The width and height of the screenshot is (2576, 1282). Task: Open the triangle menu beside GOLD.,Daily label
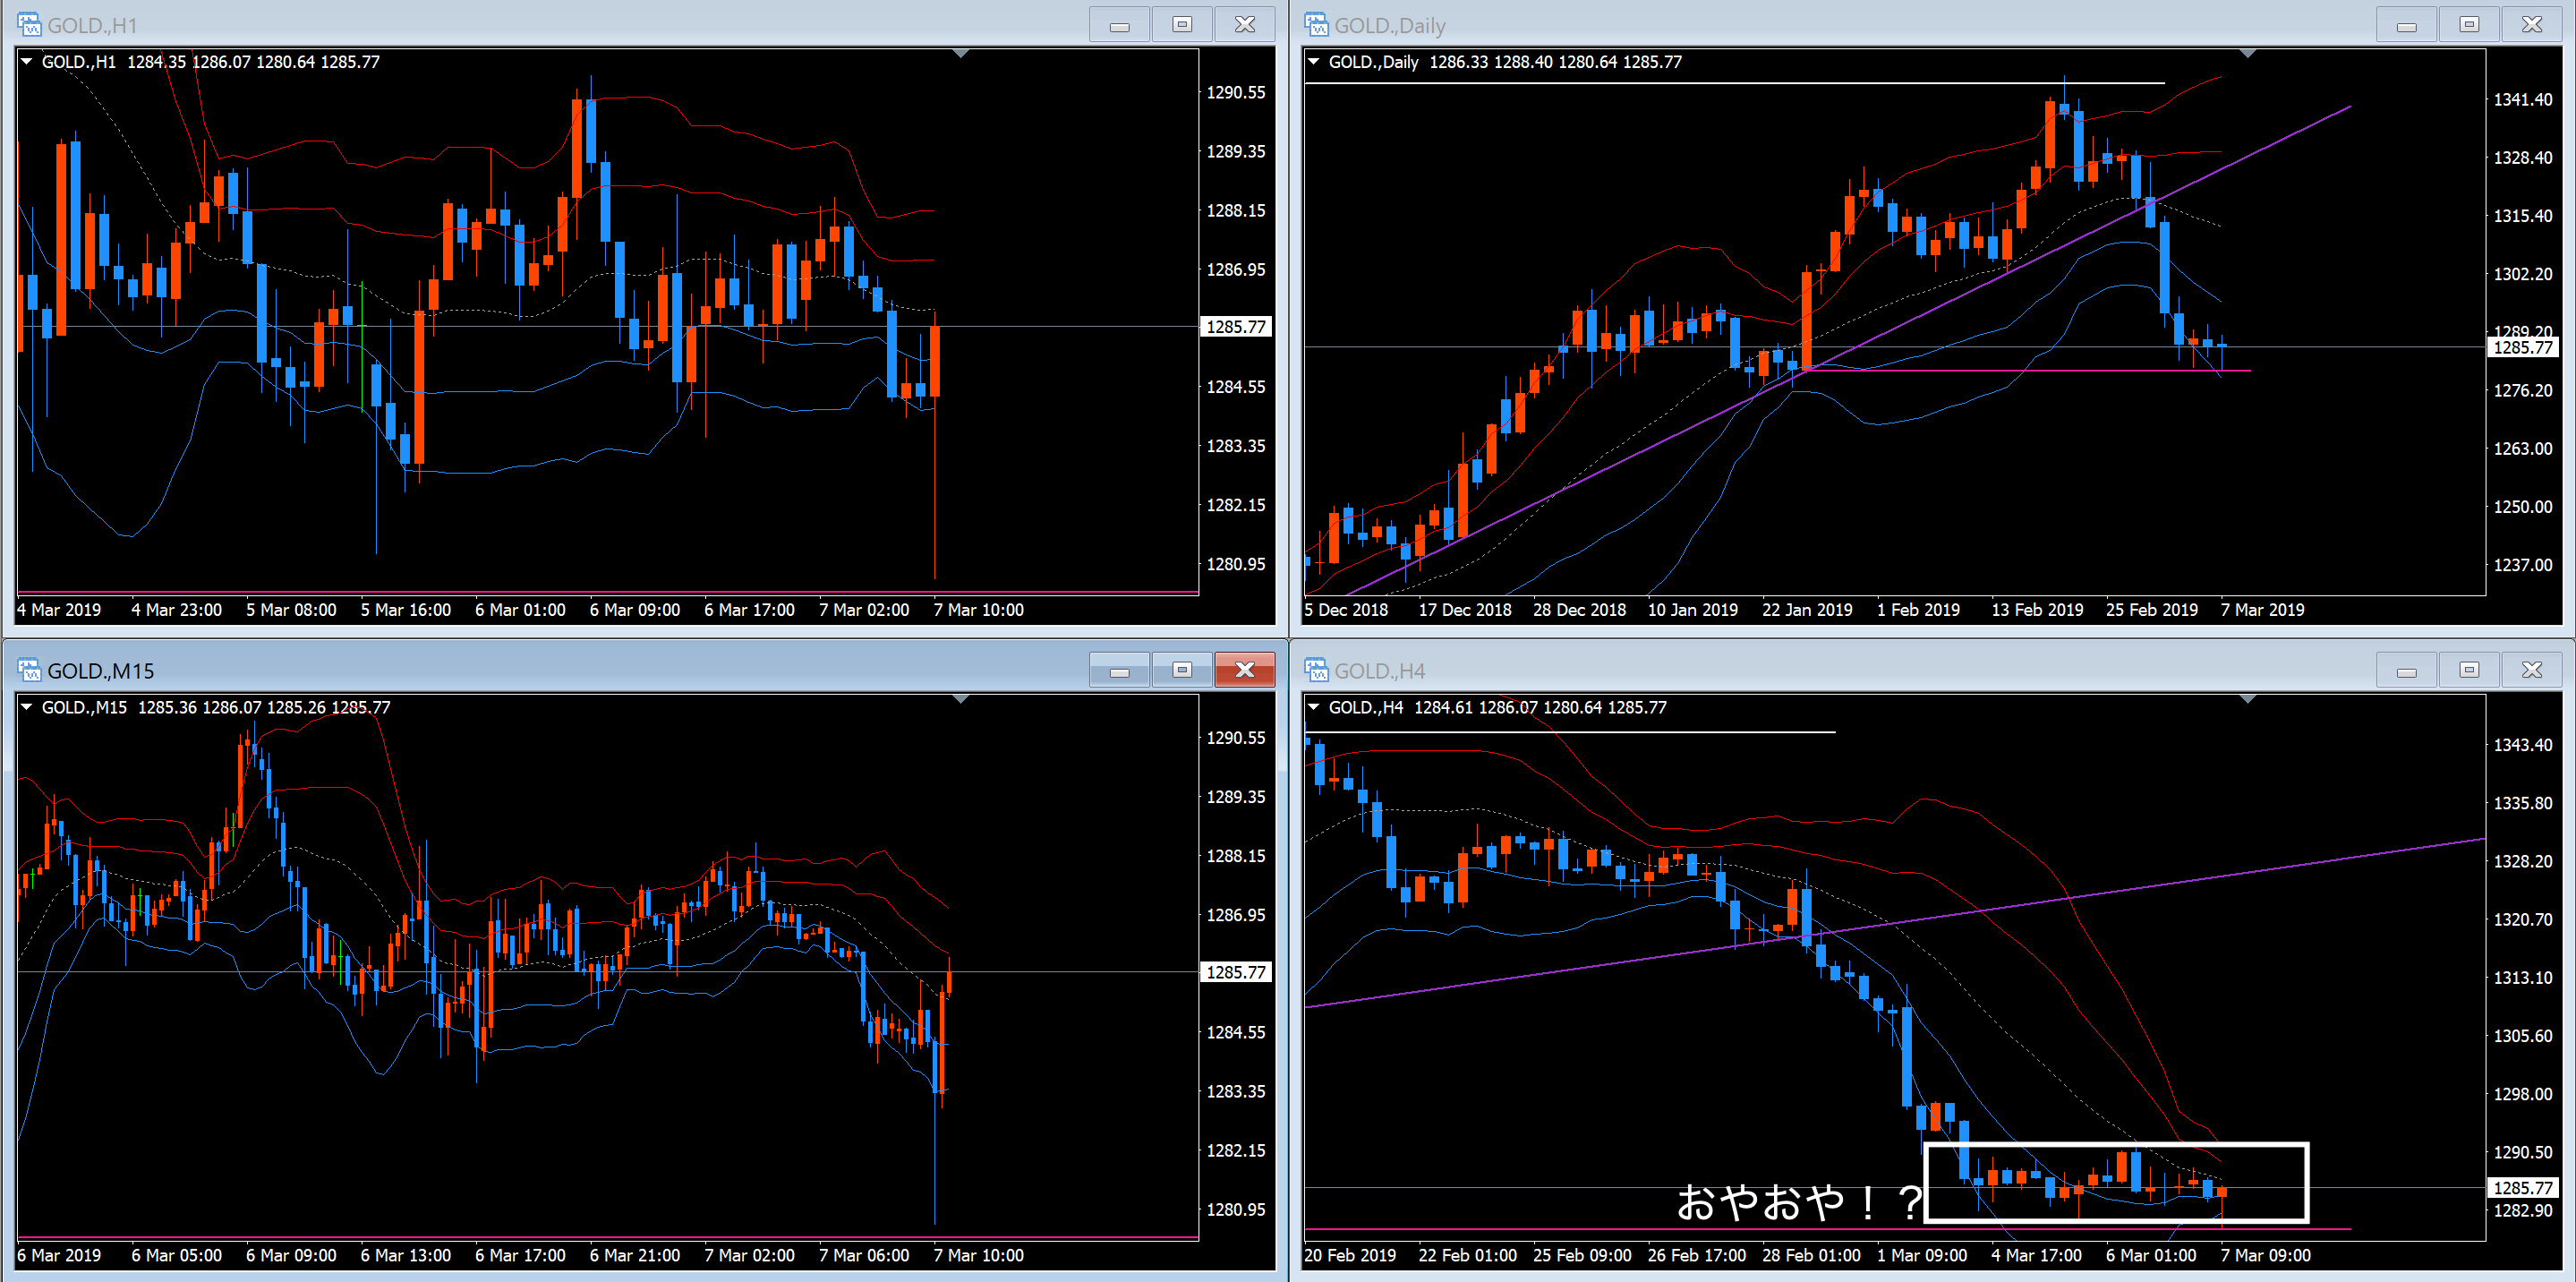coord(1314,62)
